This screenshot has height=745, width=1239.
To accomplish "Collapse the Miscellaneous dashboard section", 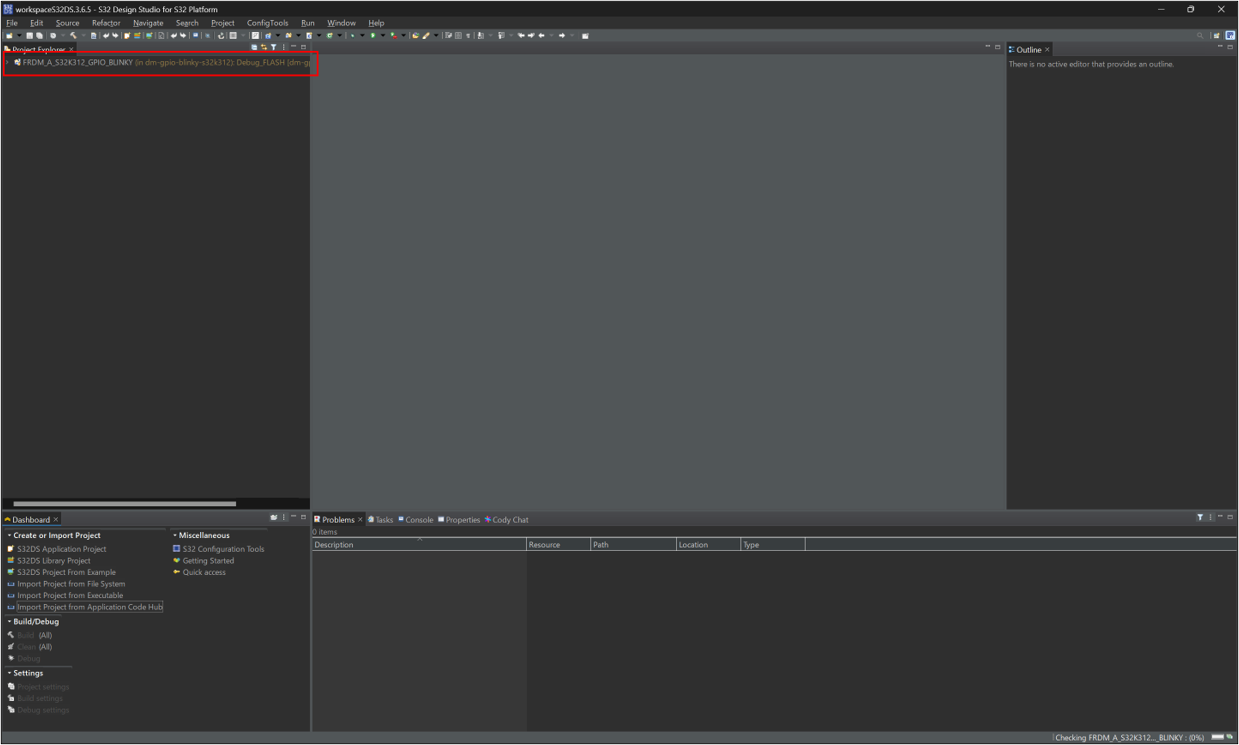I will (x=175, y=536).
